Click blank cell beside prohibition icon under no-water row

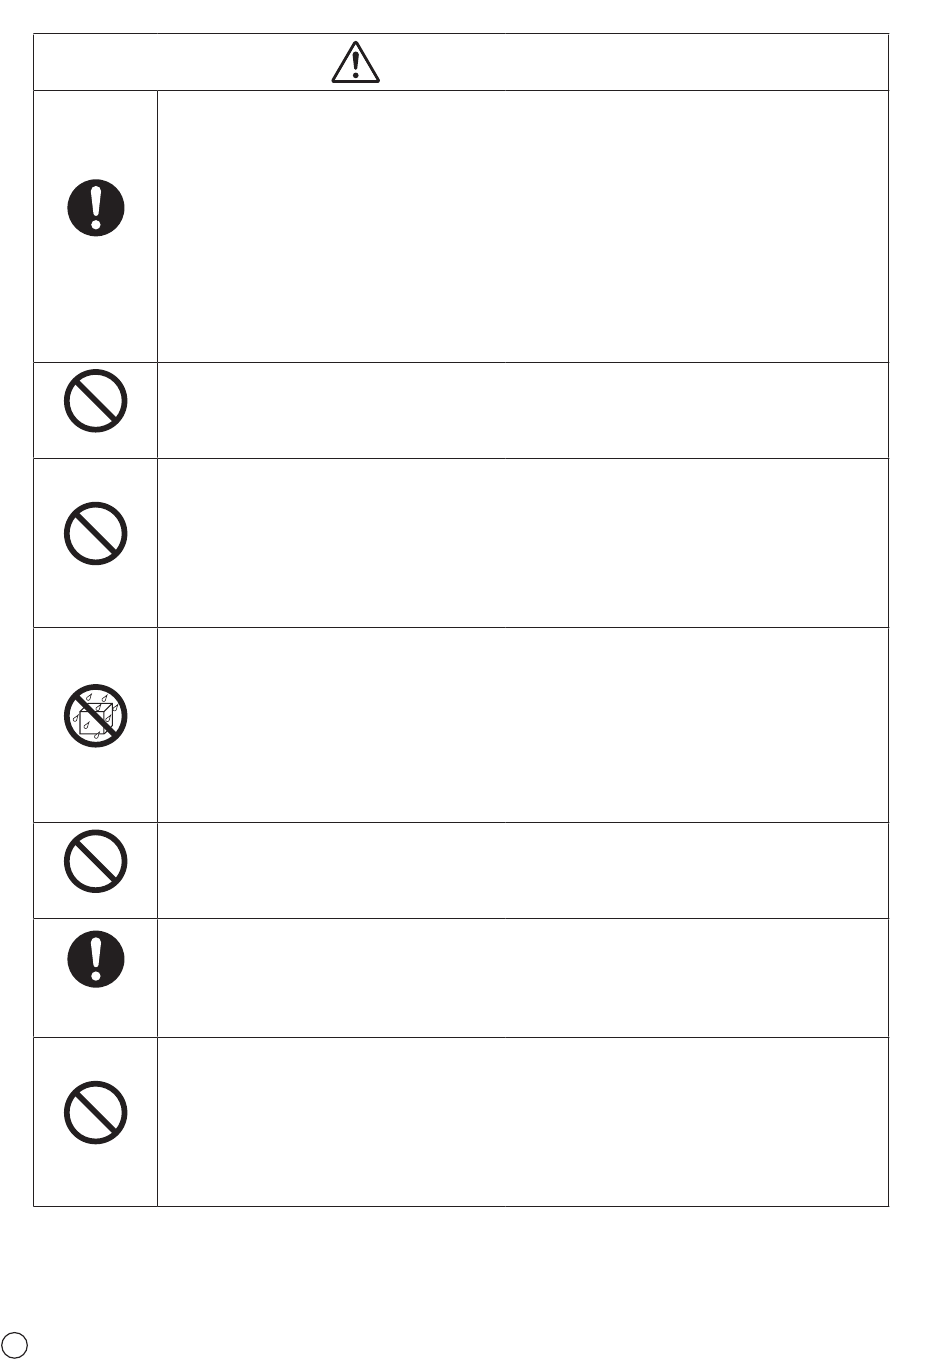coord(522,870)
